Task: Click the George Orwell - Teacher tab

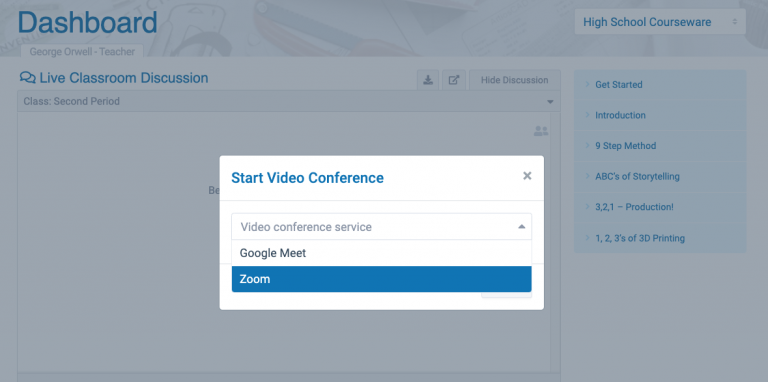Action: pyautogui.click(x=82, y=51)
